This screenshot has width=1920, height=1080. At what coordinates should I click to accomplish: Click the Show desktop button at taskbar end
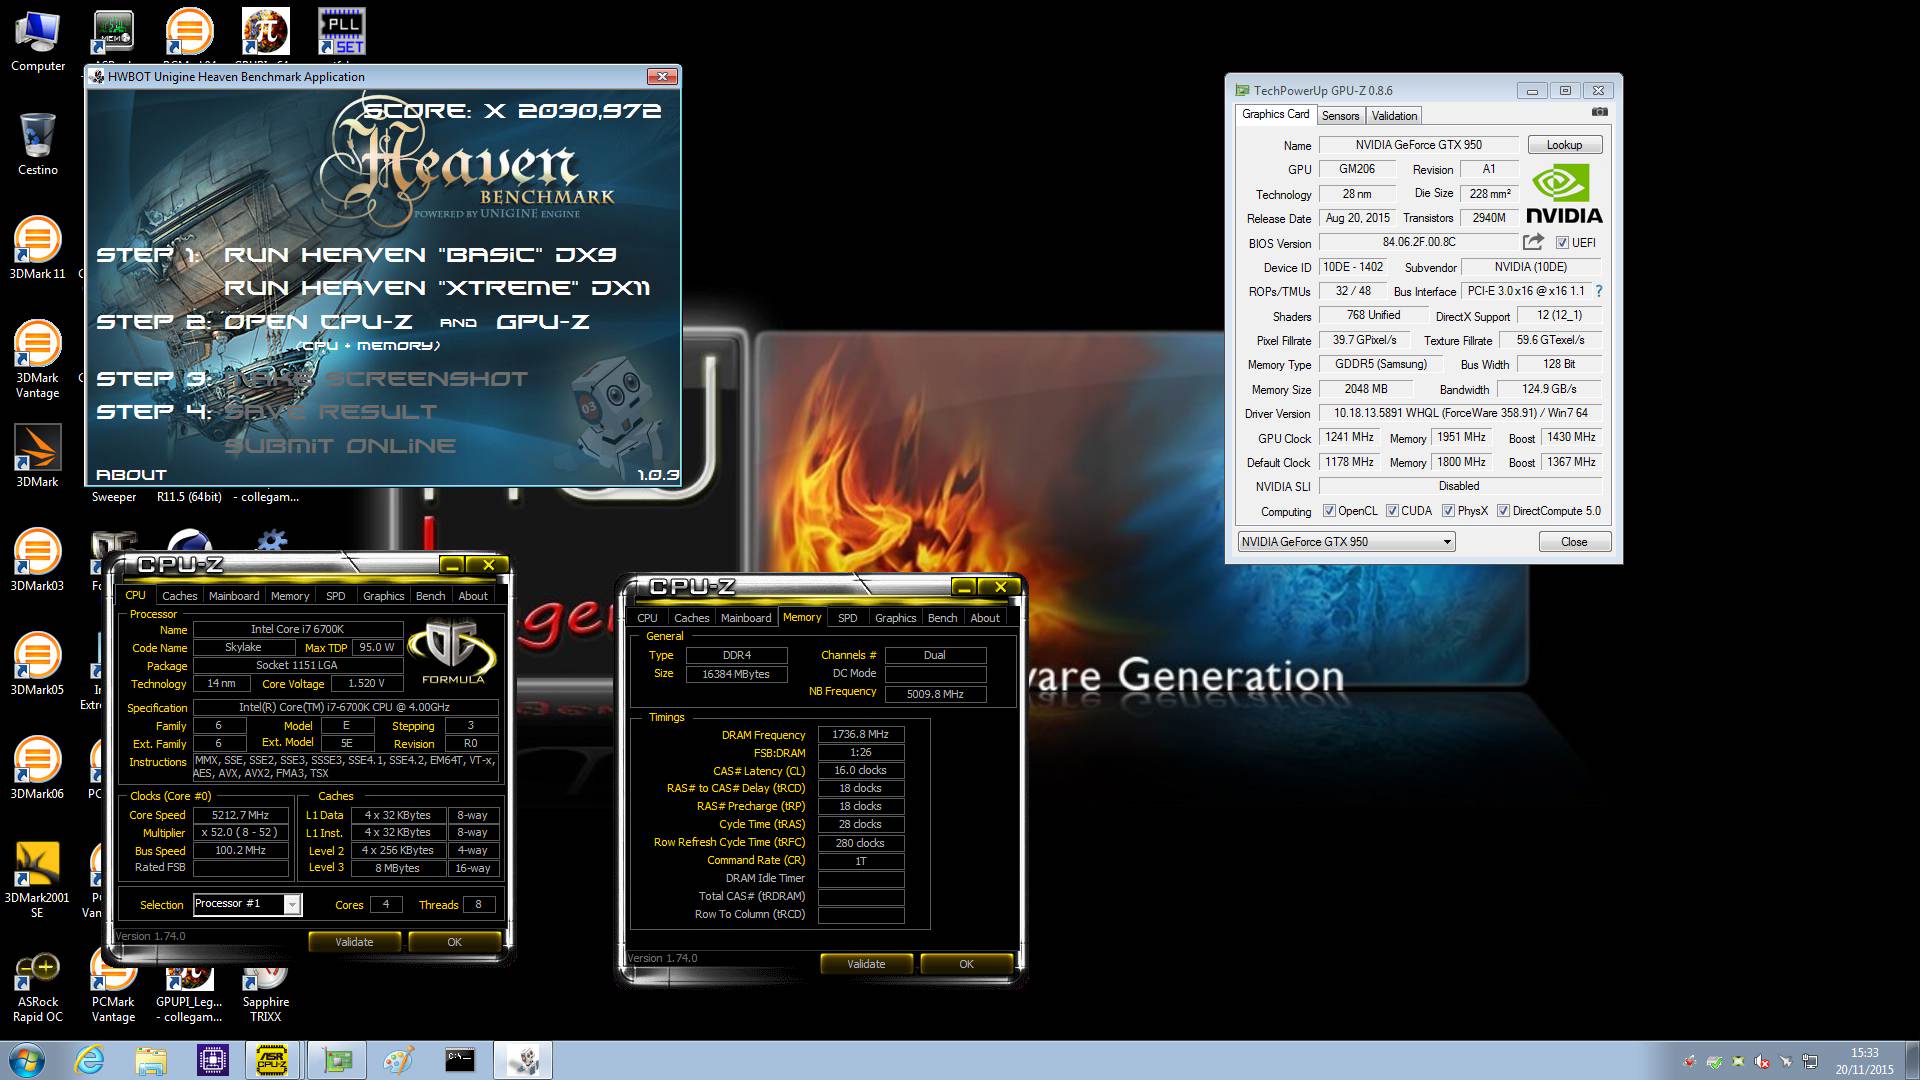pos(1912,1060)
